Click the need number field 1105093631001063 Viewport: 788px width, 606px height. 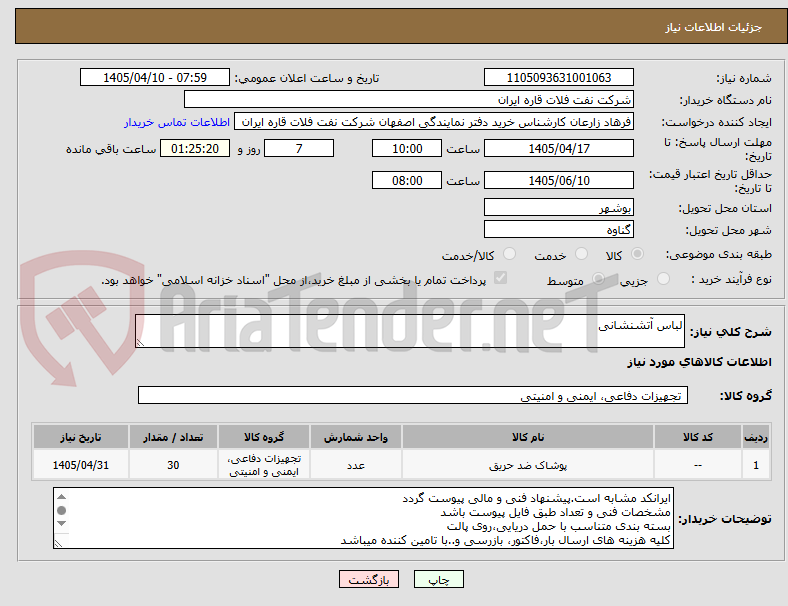[558, 77]
